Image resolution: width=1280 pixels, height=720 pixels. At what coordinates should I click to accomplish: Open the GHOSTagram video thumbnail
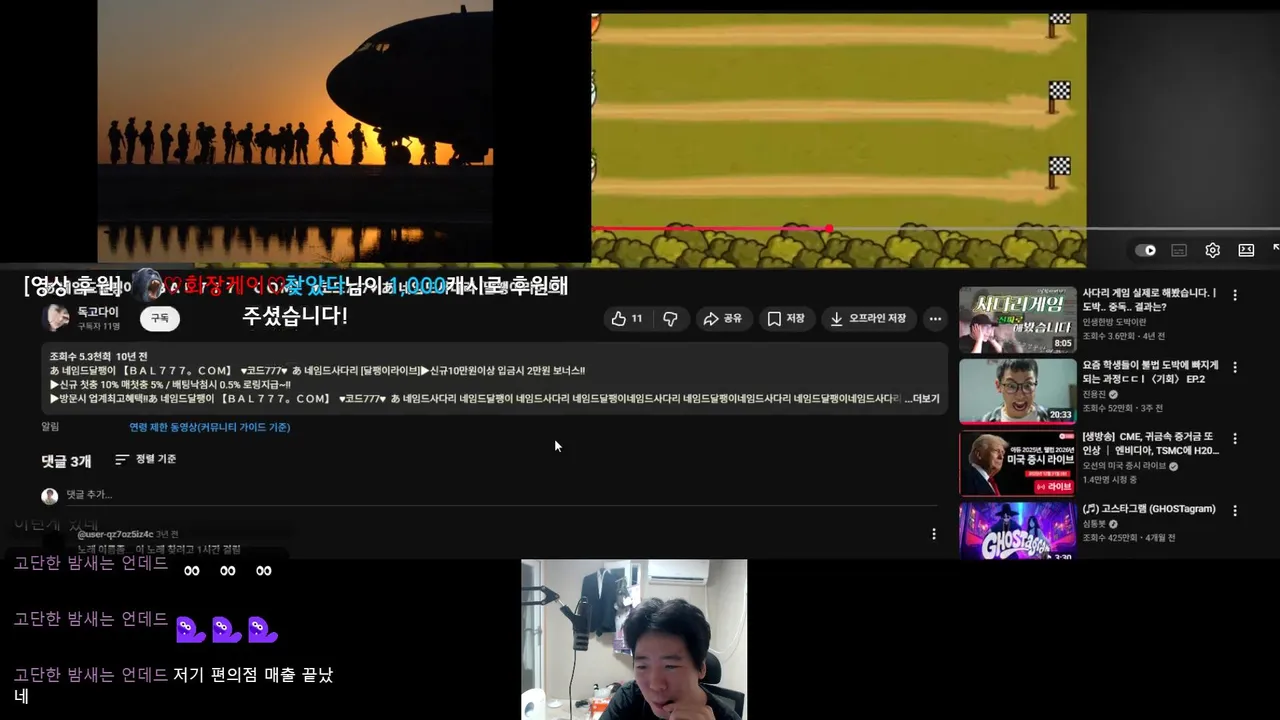1018,530
